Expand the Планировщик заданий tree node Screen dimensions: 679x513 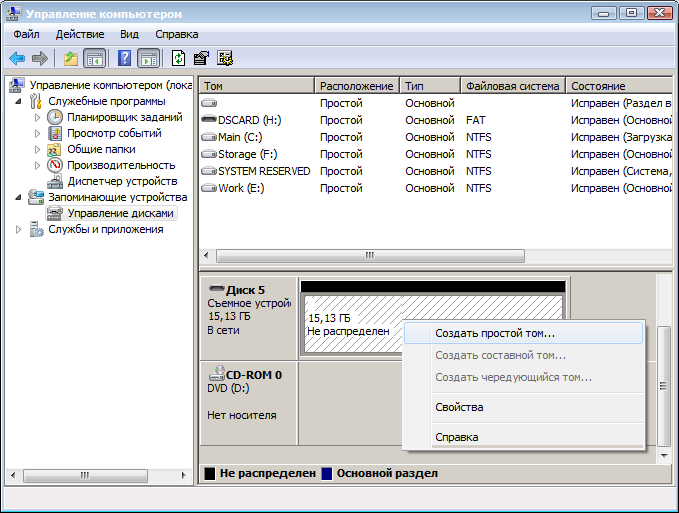pyautogui.click(x=39, y=117)
